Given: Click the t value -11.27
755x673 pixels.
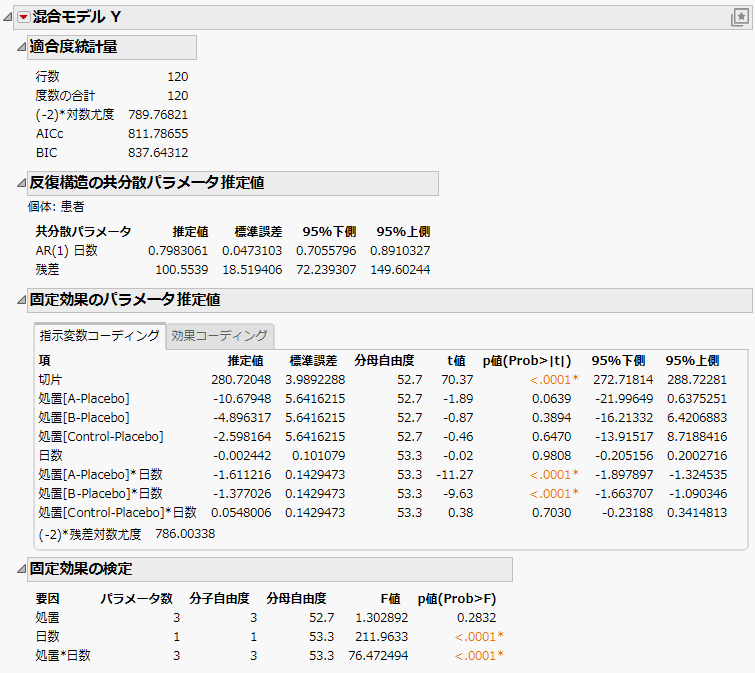Looking at the screenshot, I should [455, 475].
